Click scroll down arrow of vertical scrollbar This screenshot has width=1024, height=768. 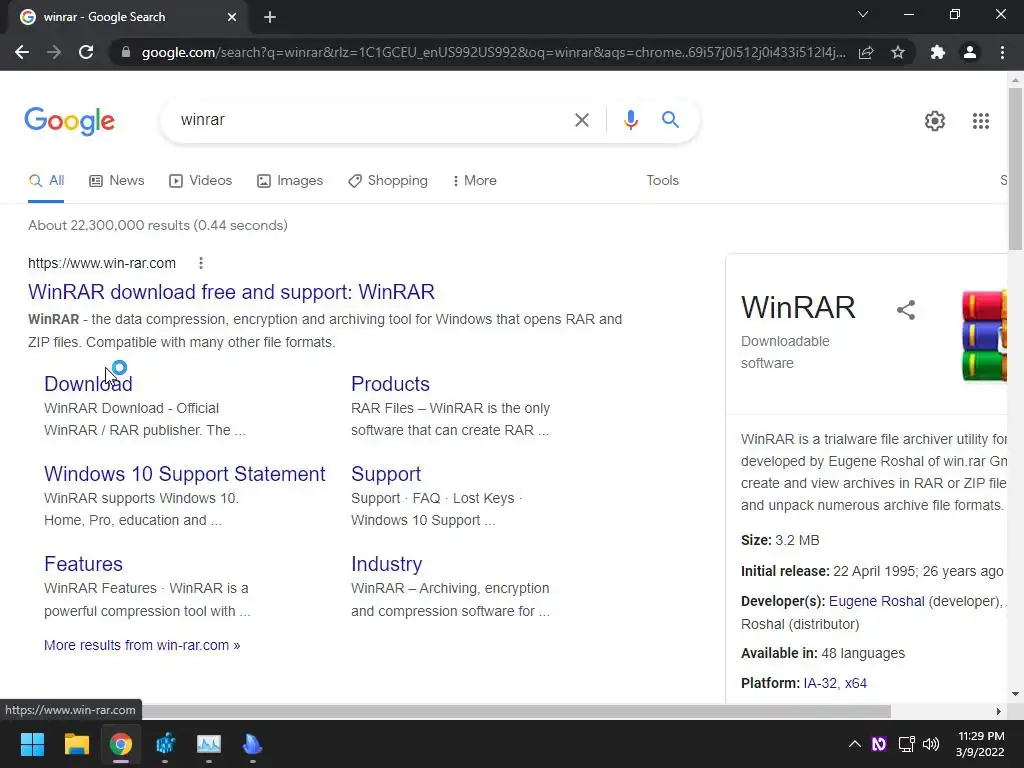(x=1015, y=694)
